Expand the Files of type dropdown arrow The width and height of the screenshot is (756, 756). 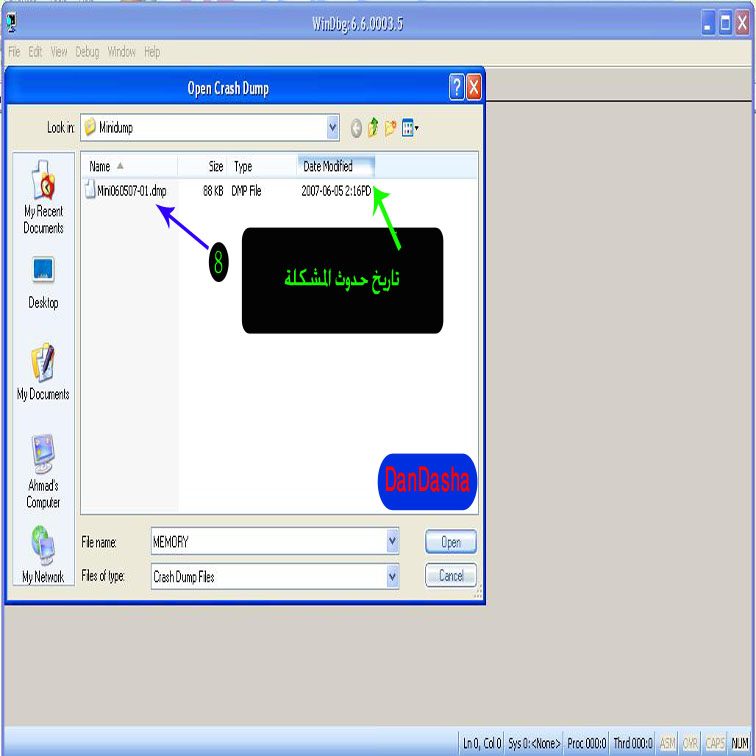click(x=393, y=576)
